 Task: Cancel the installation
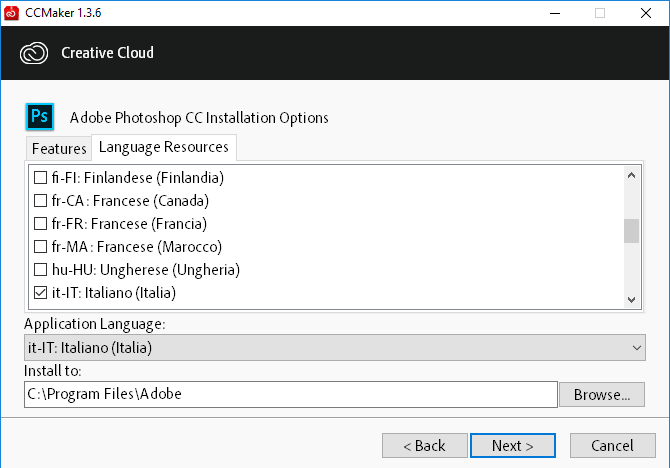(x=613, y=446)
